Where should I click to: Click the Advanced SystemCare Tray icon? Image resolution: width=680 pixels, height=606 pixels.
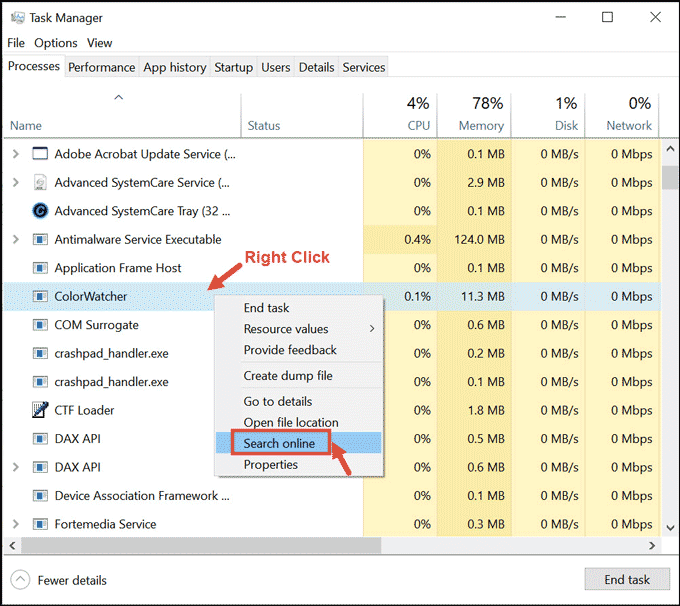(x=40, y=211)
